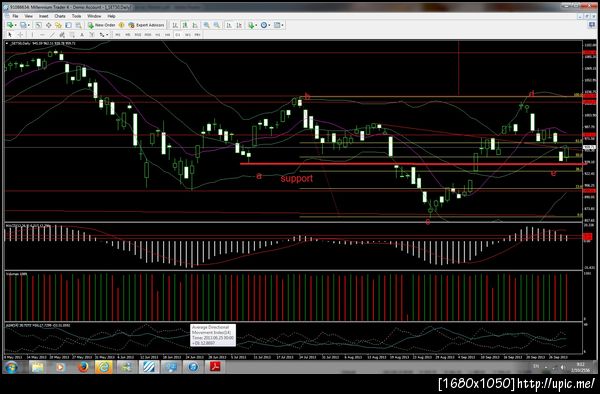Open the Tools menu
This screenshot has height=394, width=600.
77,16
